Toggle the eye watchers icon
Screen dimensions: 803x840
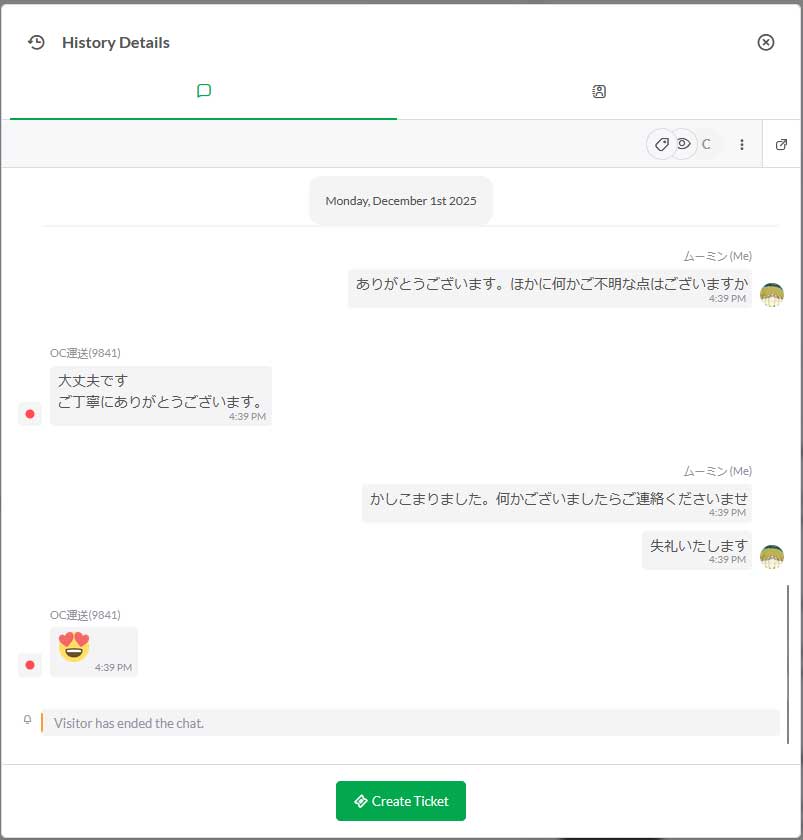(683, 144)
